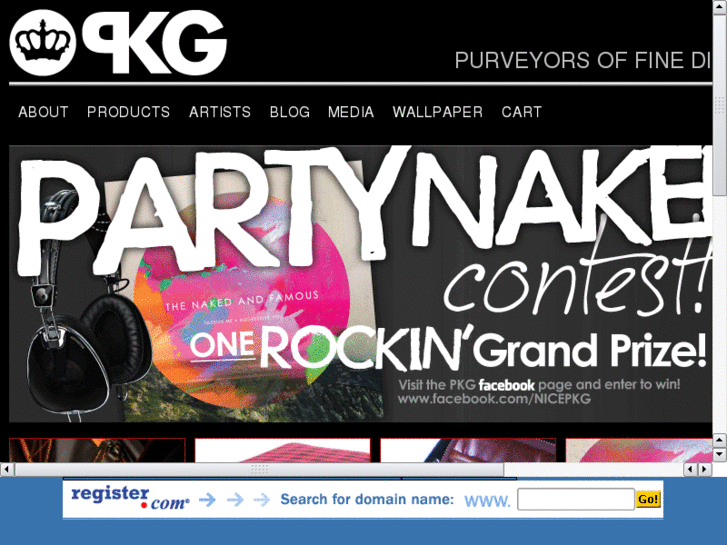Select the third product thumbnail with leather item

(x=468, y=450)
